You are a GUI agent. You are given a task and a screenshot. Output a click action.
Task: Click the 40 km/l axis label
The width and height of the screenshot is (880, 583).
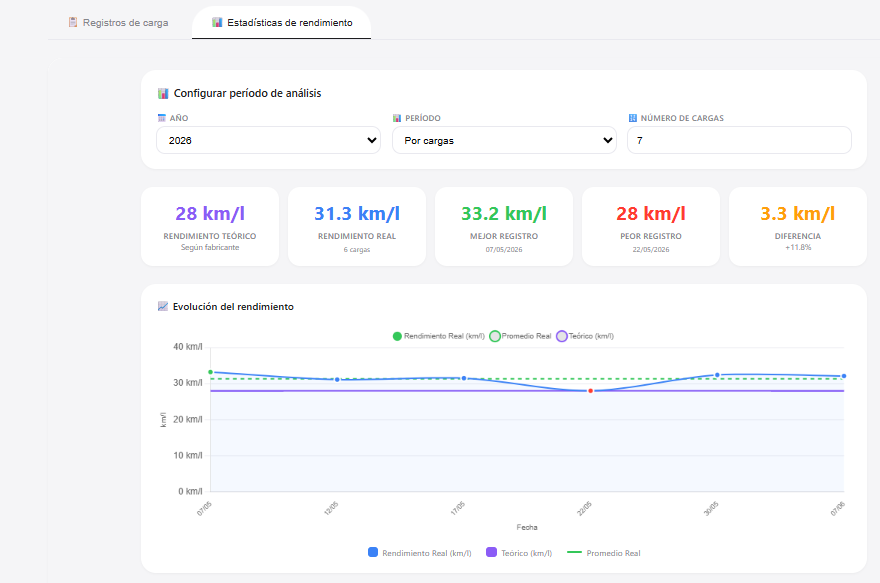[x=187, y=347]
